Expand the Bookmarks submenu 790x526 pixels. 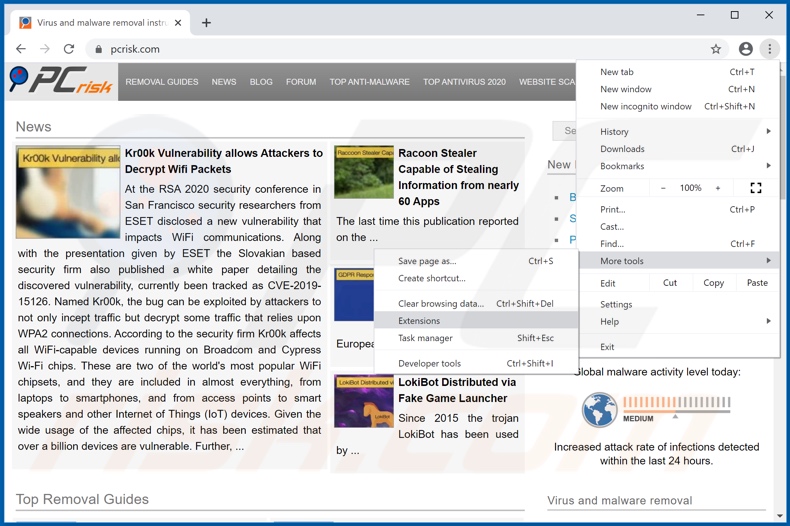coord(685,166)
